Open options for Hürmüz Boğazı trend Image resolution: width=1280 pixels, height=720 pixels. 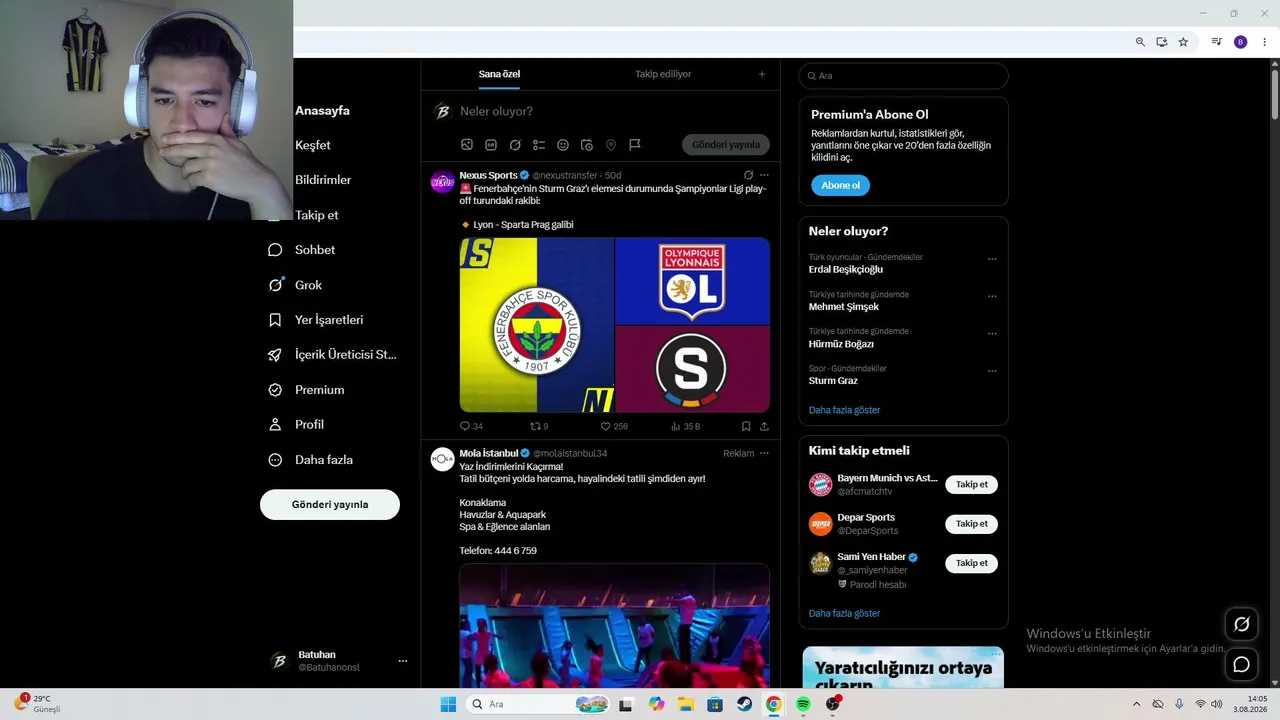click(x=992, y=333)
